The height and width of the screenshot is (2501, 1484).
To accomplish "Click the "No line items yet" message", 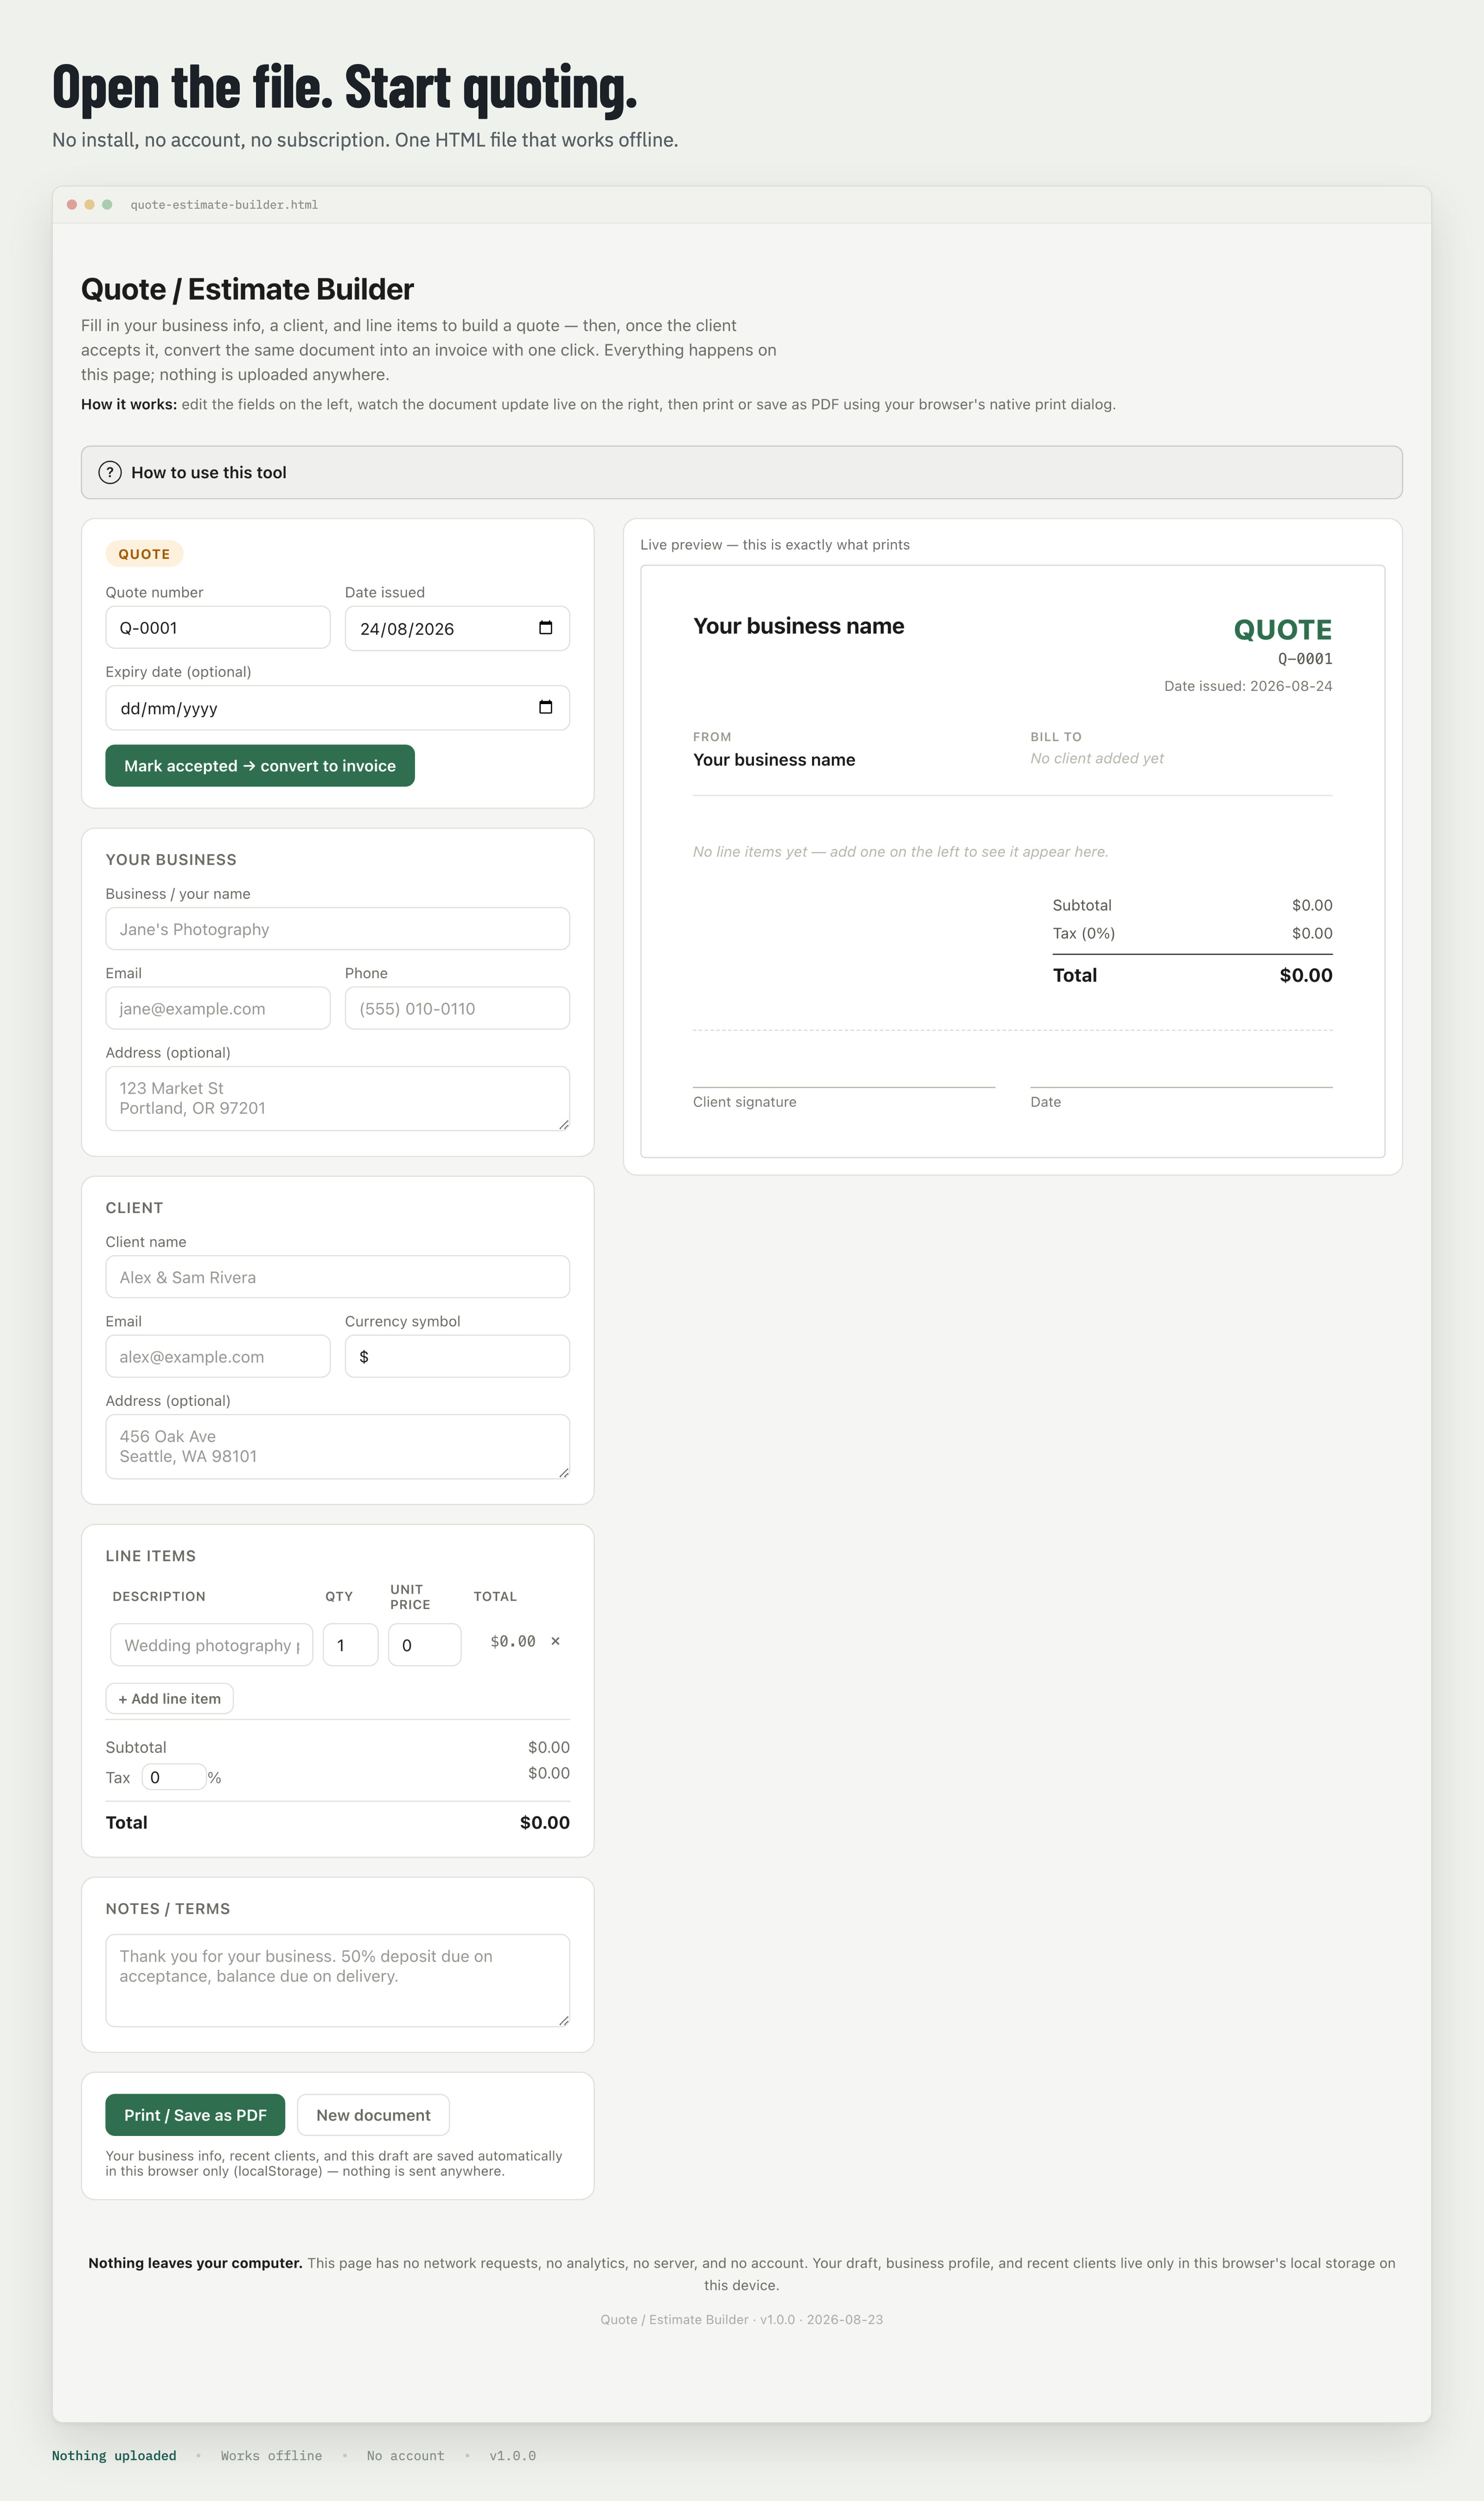I will [900, 852].
